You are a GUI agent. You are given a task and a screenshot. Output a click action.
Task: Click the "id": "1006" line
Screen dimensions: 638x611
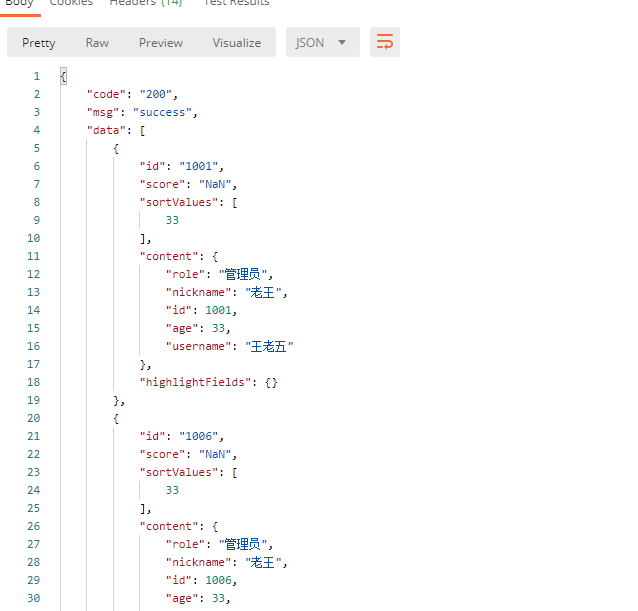click(x=181, y=436)
